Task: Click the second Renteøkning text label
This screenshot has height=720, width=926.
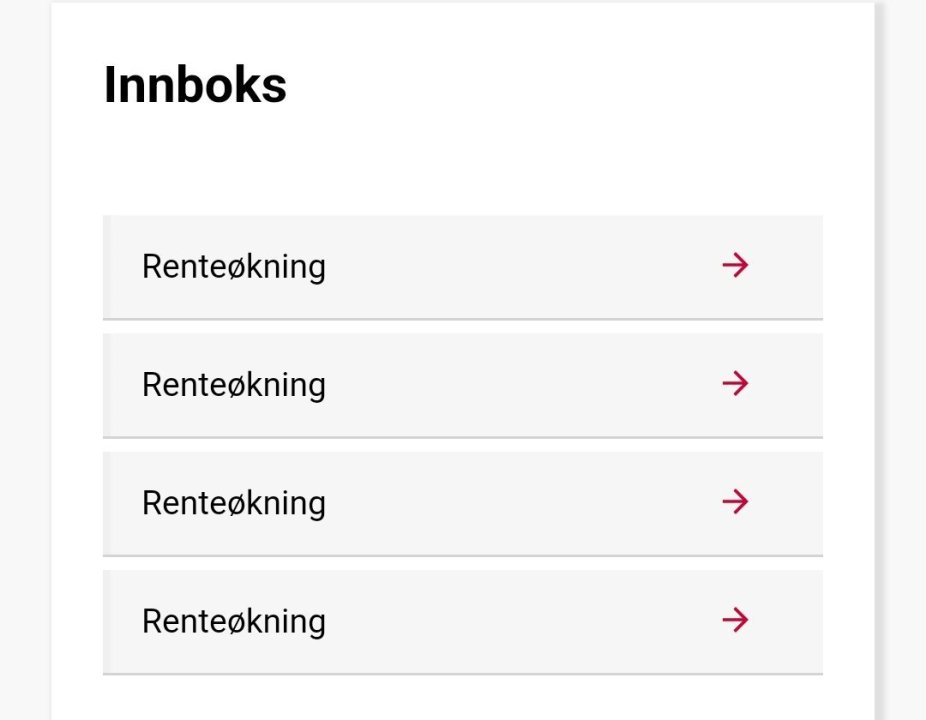Action: click(234, 385)
